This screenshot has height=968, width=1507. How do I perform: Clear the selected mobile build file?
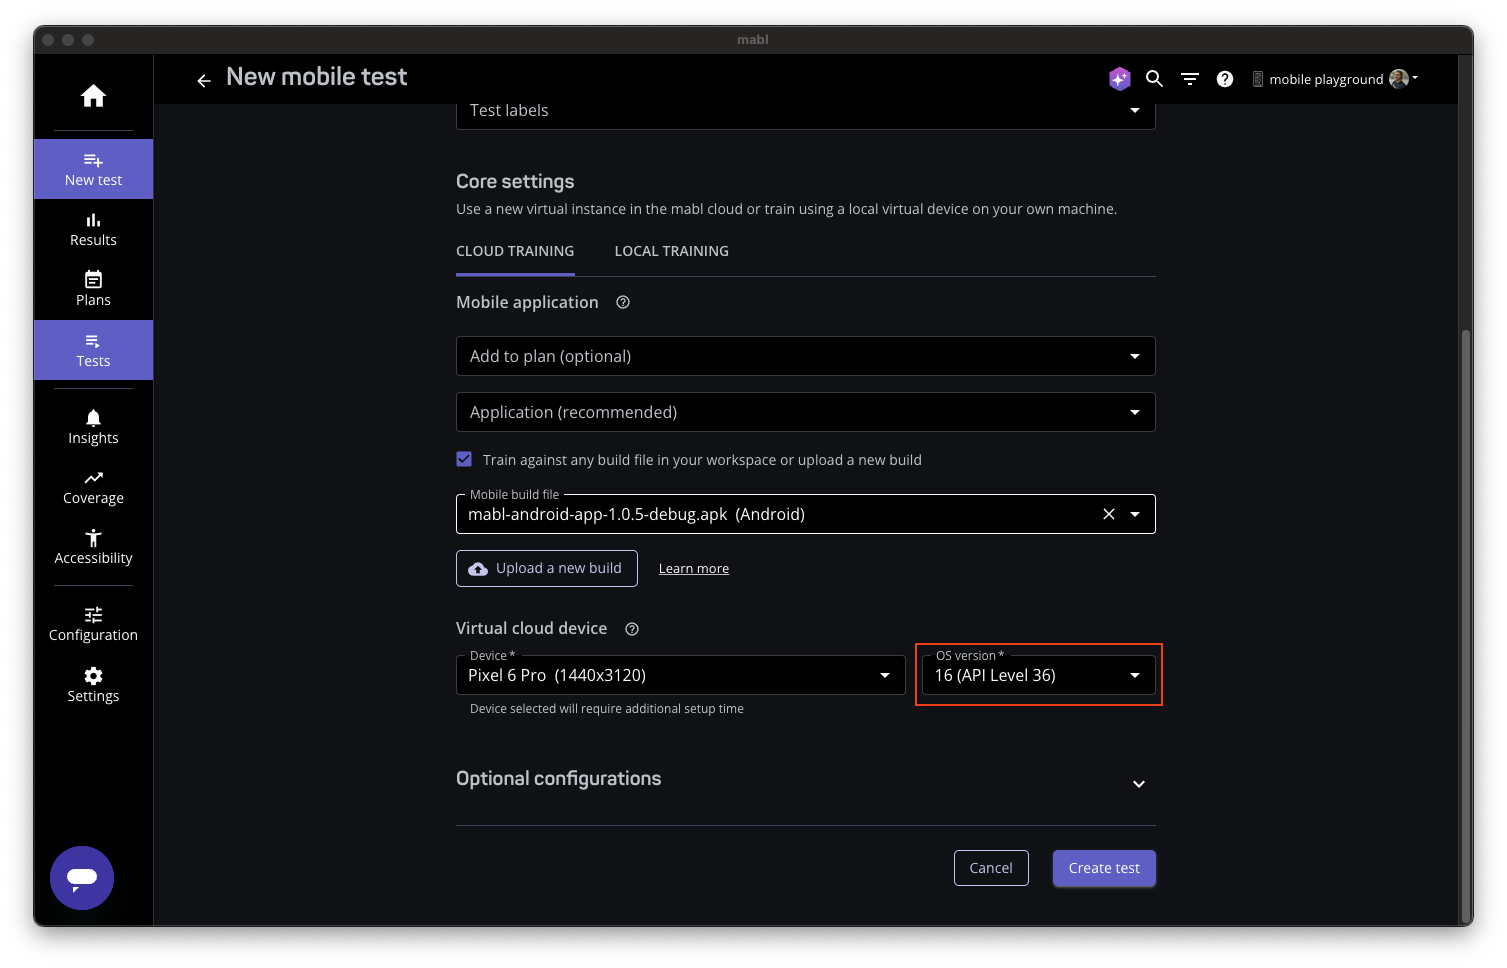click(1108, 514)
